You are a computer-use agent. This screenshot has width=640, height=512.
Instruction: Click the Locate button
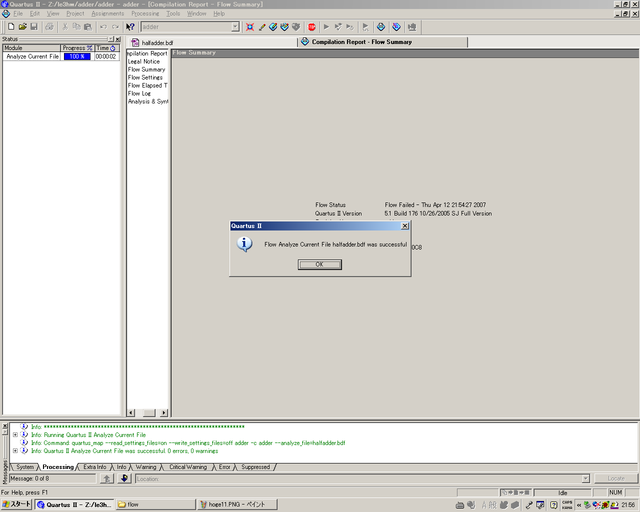[x=616, y=478]
